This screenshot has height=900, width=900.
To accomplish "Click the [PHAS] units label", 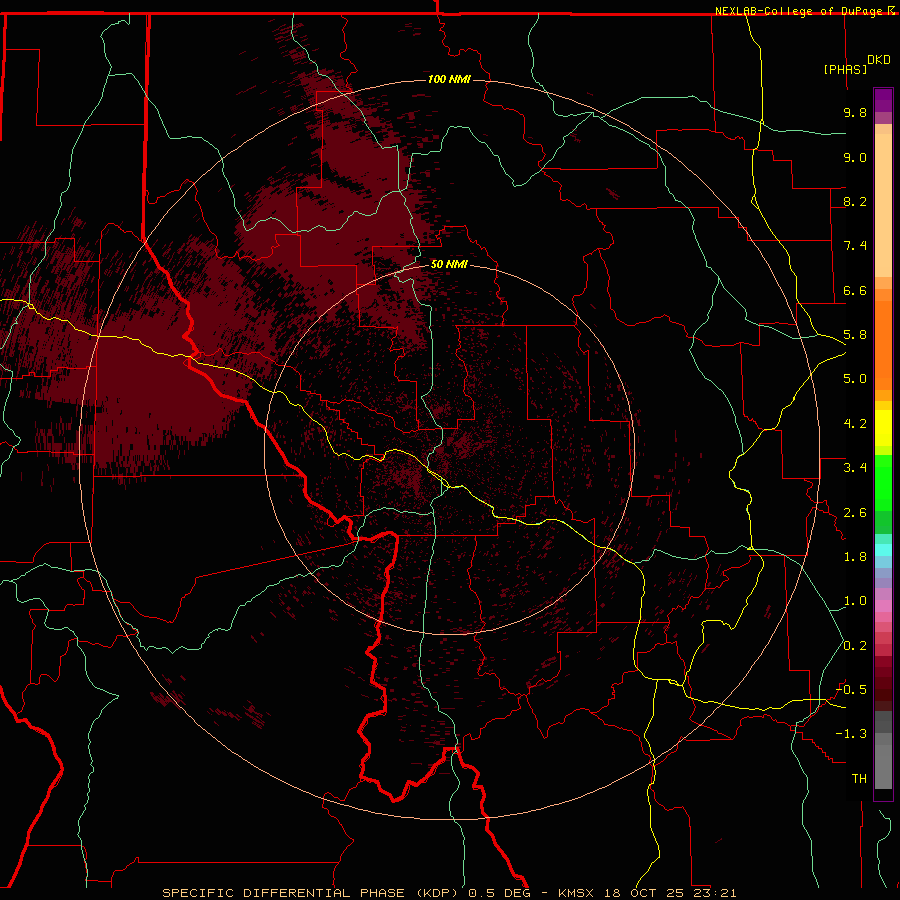I will click(845, 69).
